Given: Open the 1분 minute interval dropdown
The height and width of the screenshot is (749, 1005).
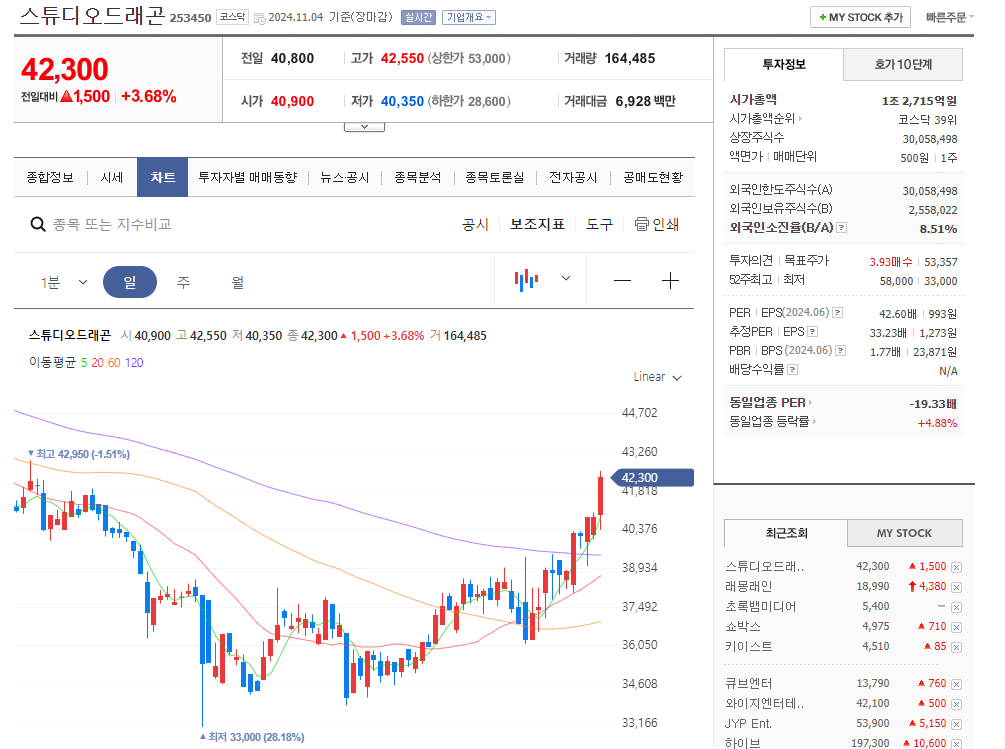Looking at the screenshot, I should (x=64, y=282).
